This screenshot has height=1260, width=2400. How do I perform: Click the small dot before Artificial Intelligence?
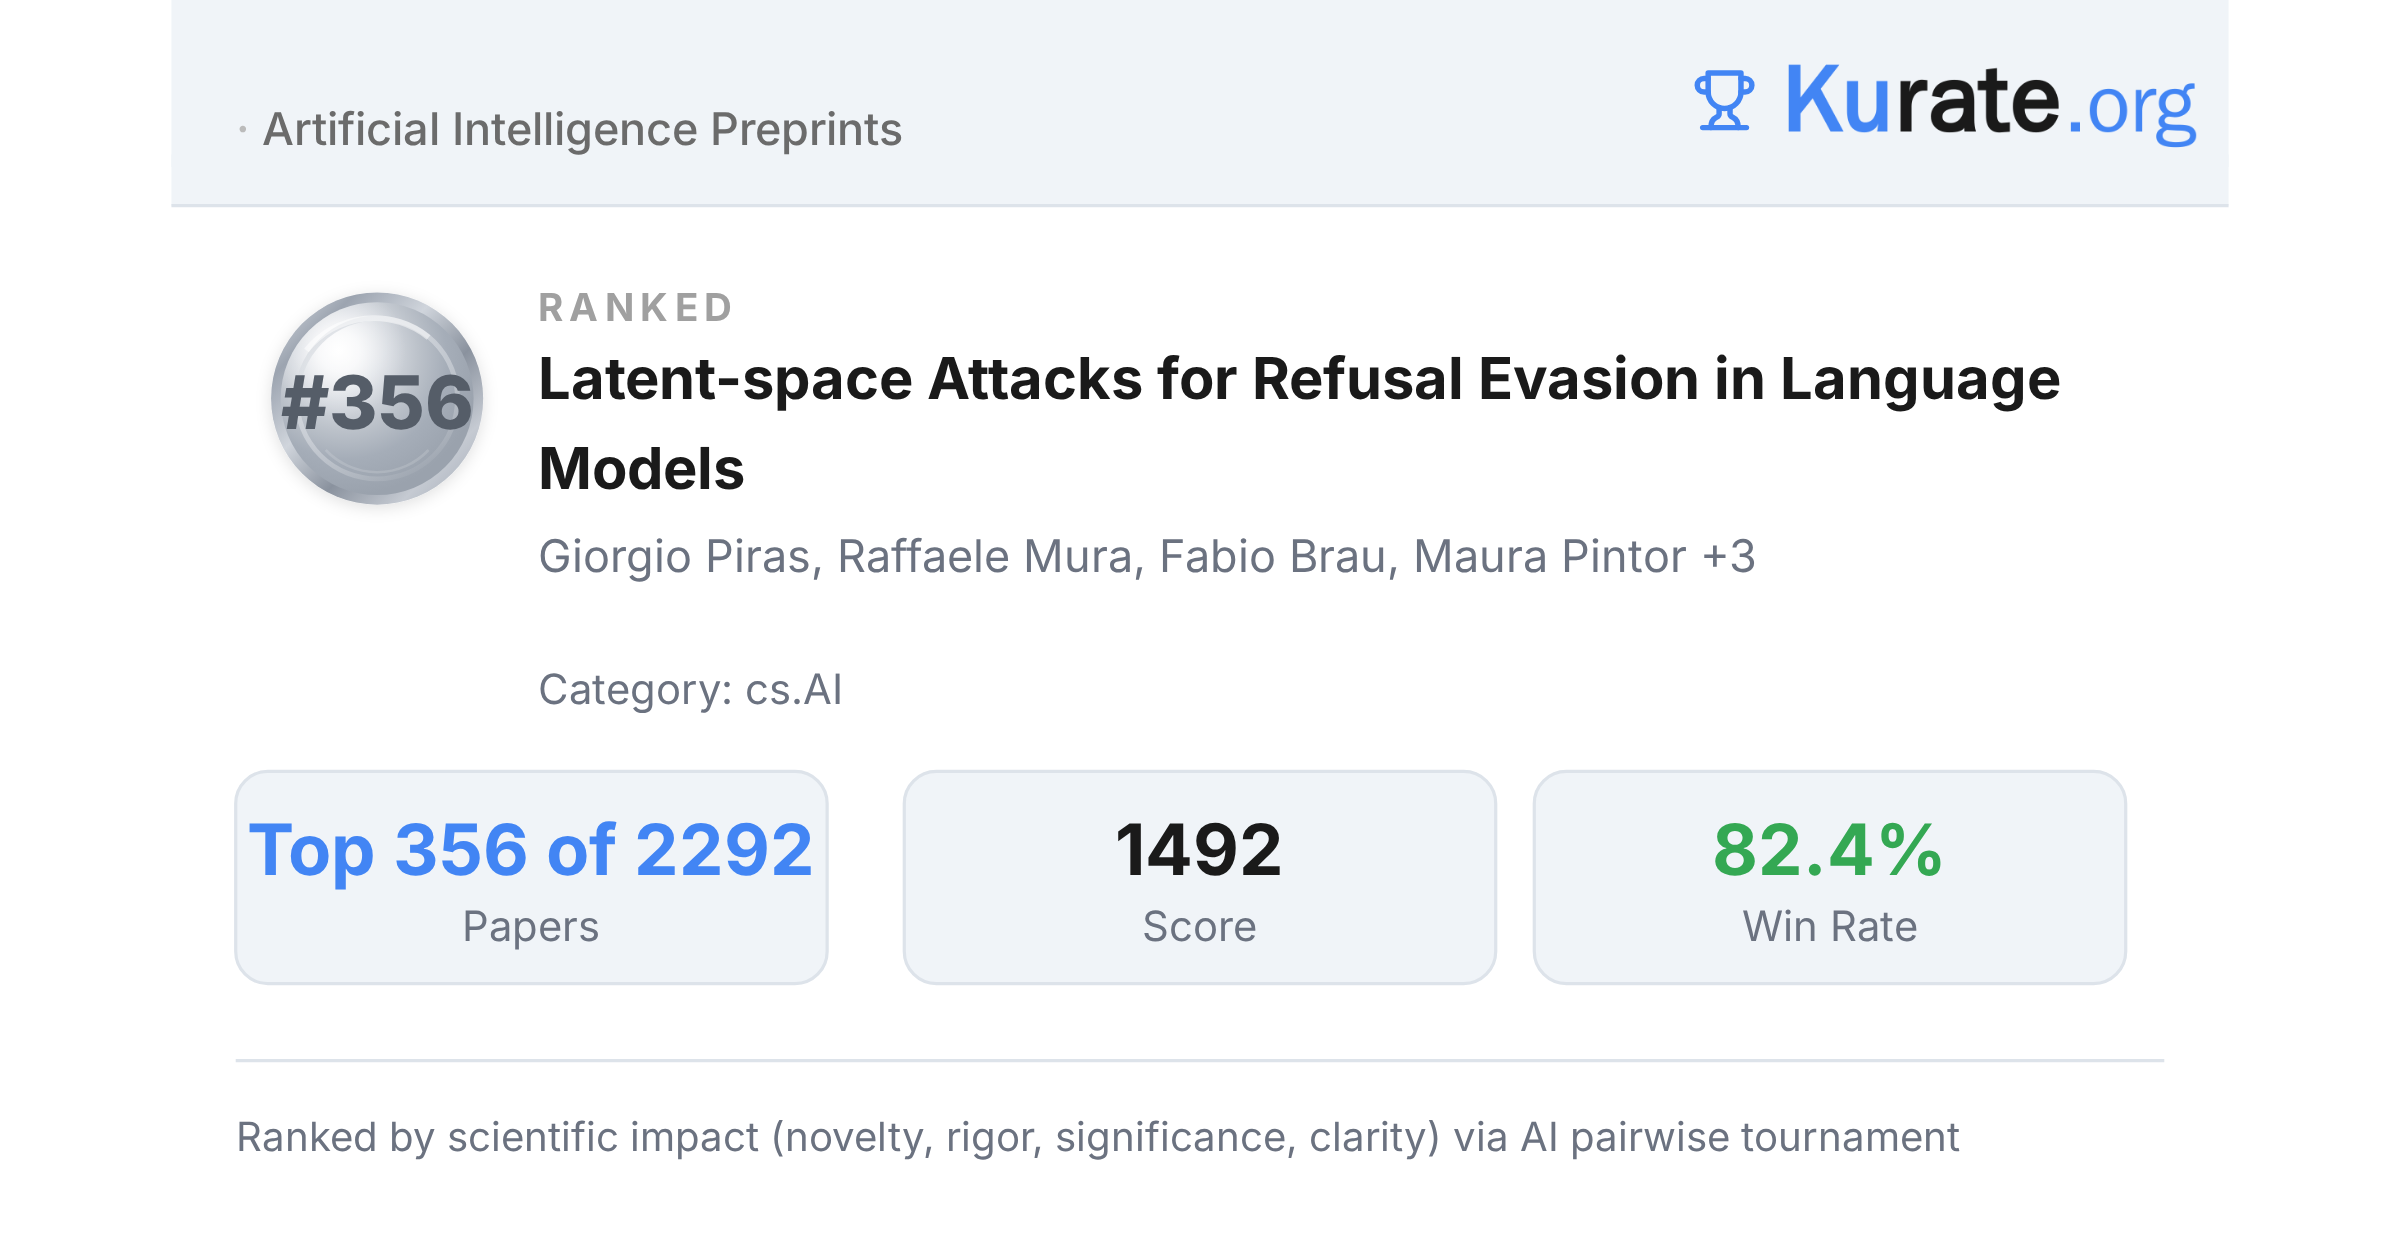243,130
